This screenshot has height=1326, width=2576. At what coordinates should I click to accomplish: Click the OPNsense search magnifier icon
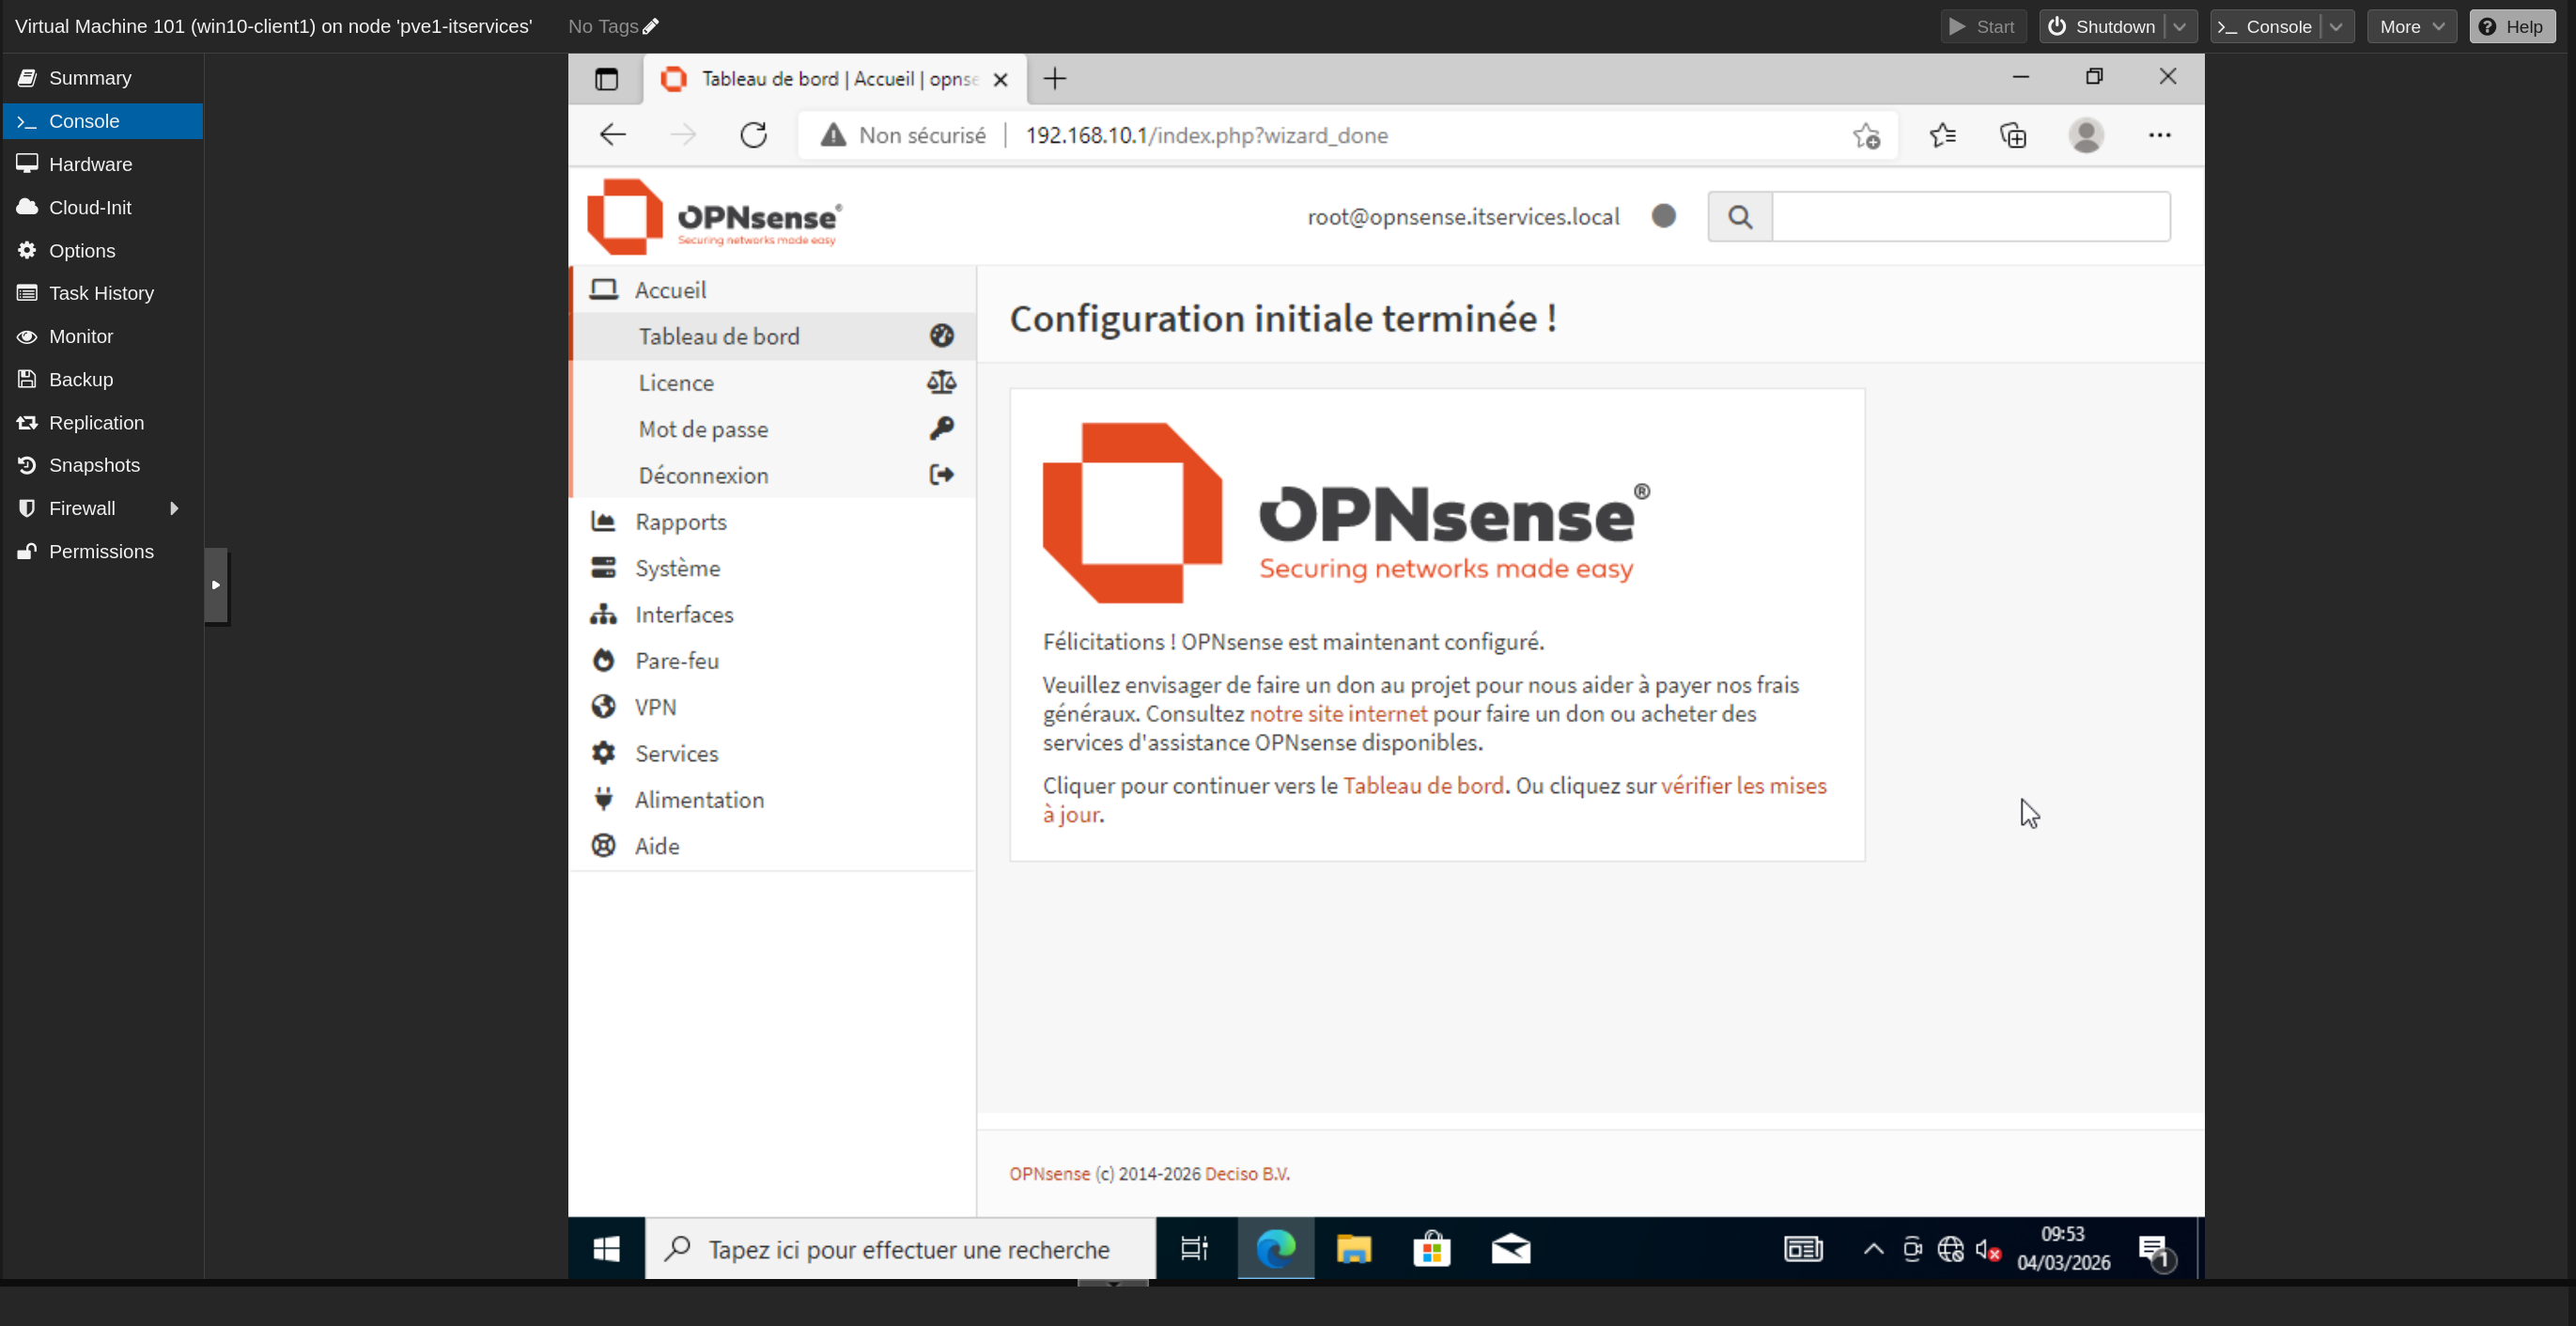pos(1739,216)
